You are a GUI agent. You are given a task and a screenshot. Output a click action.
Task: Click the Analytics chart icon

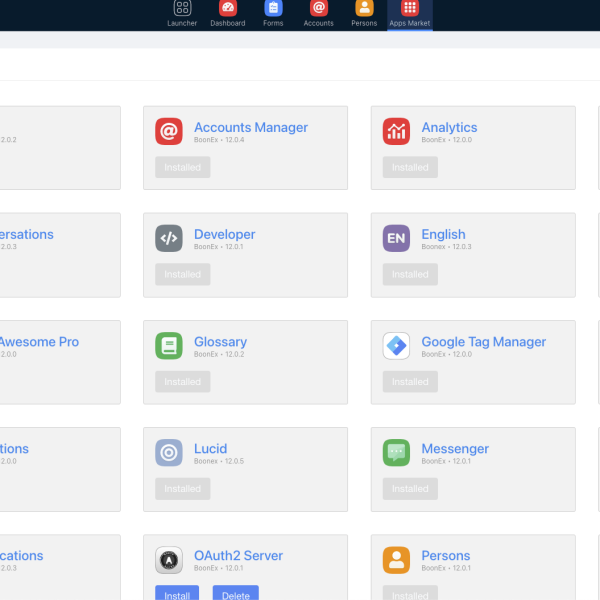click(396, 131)
